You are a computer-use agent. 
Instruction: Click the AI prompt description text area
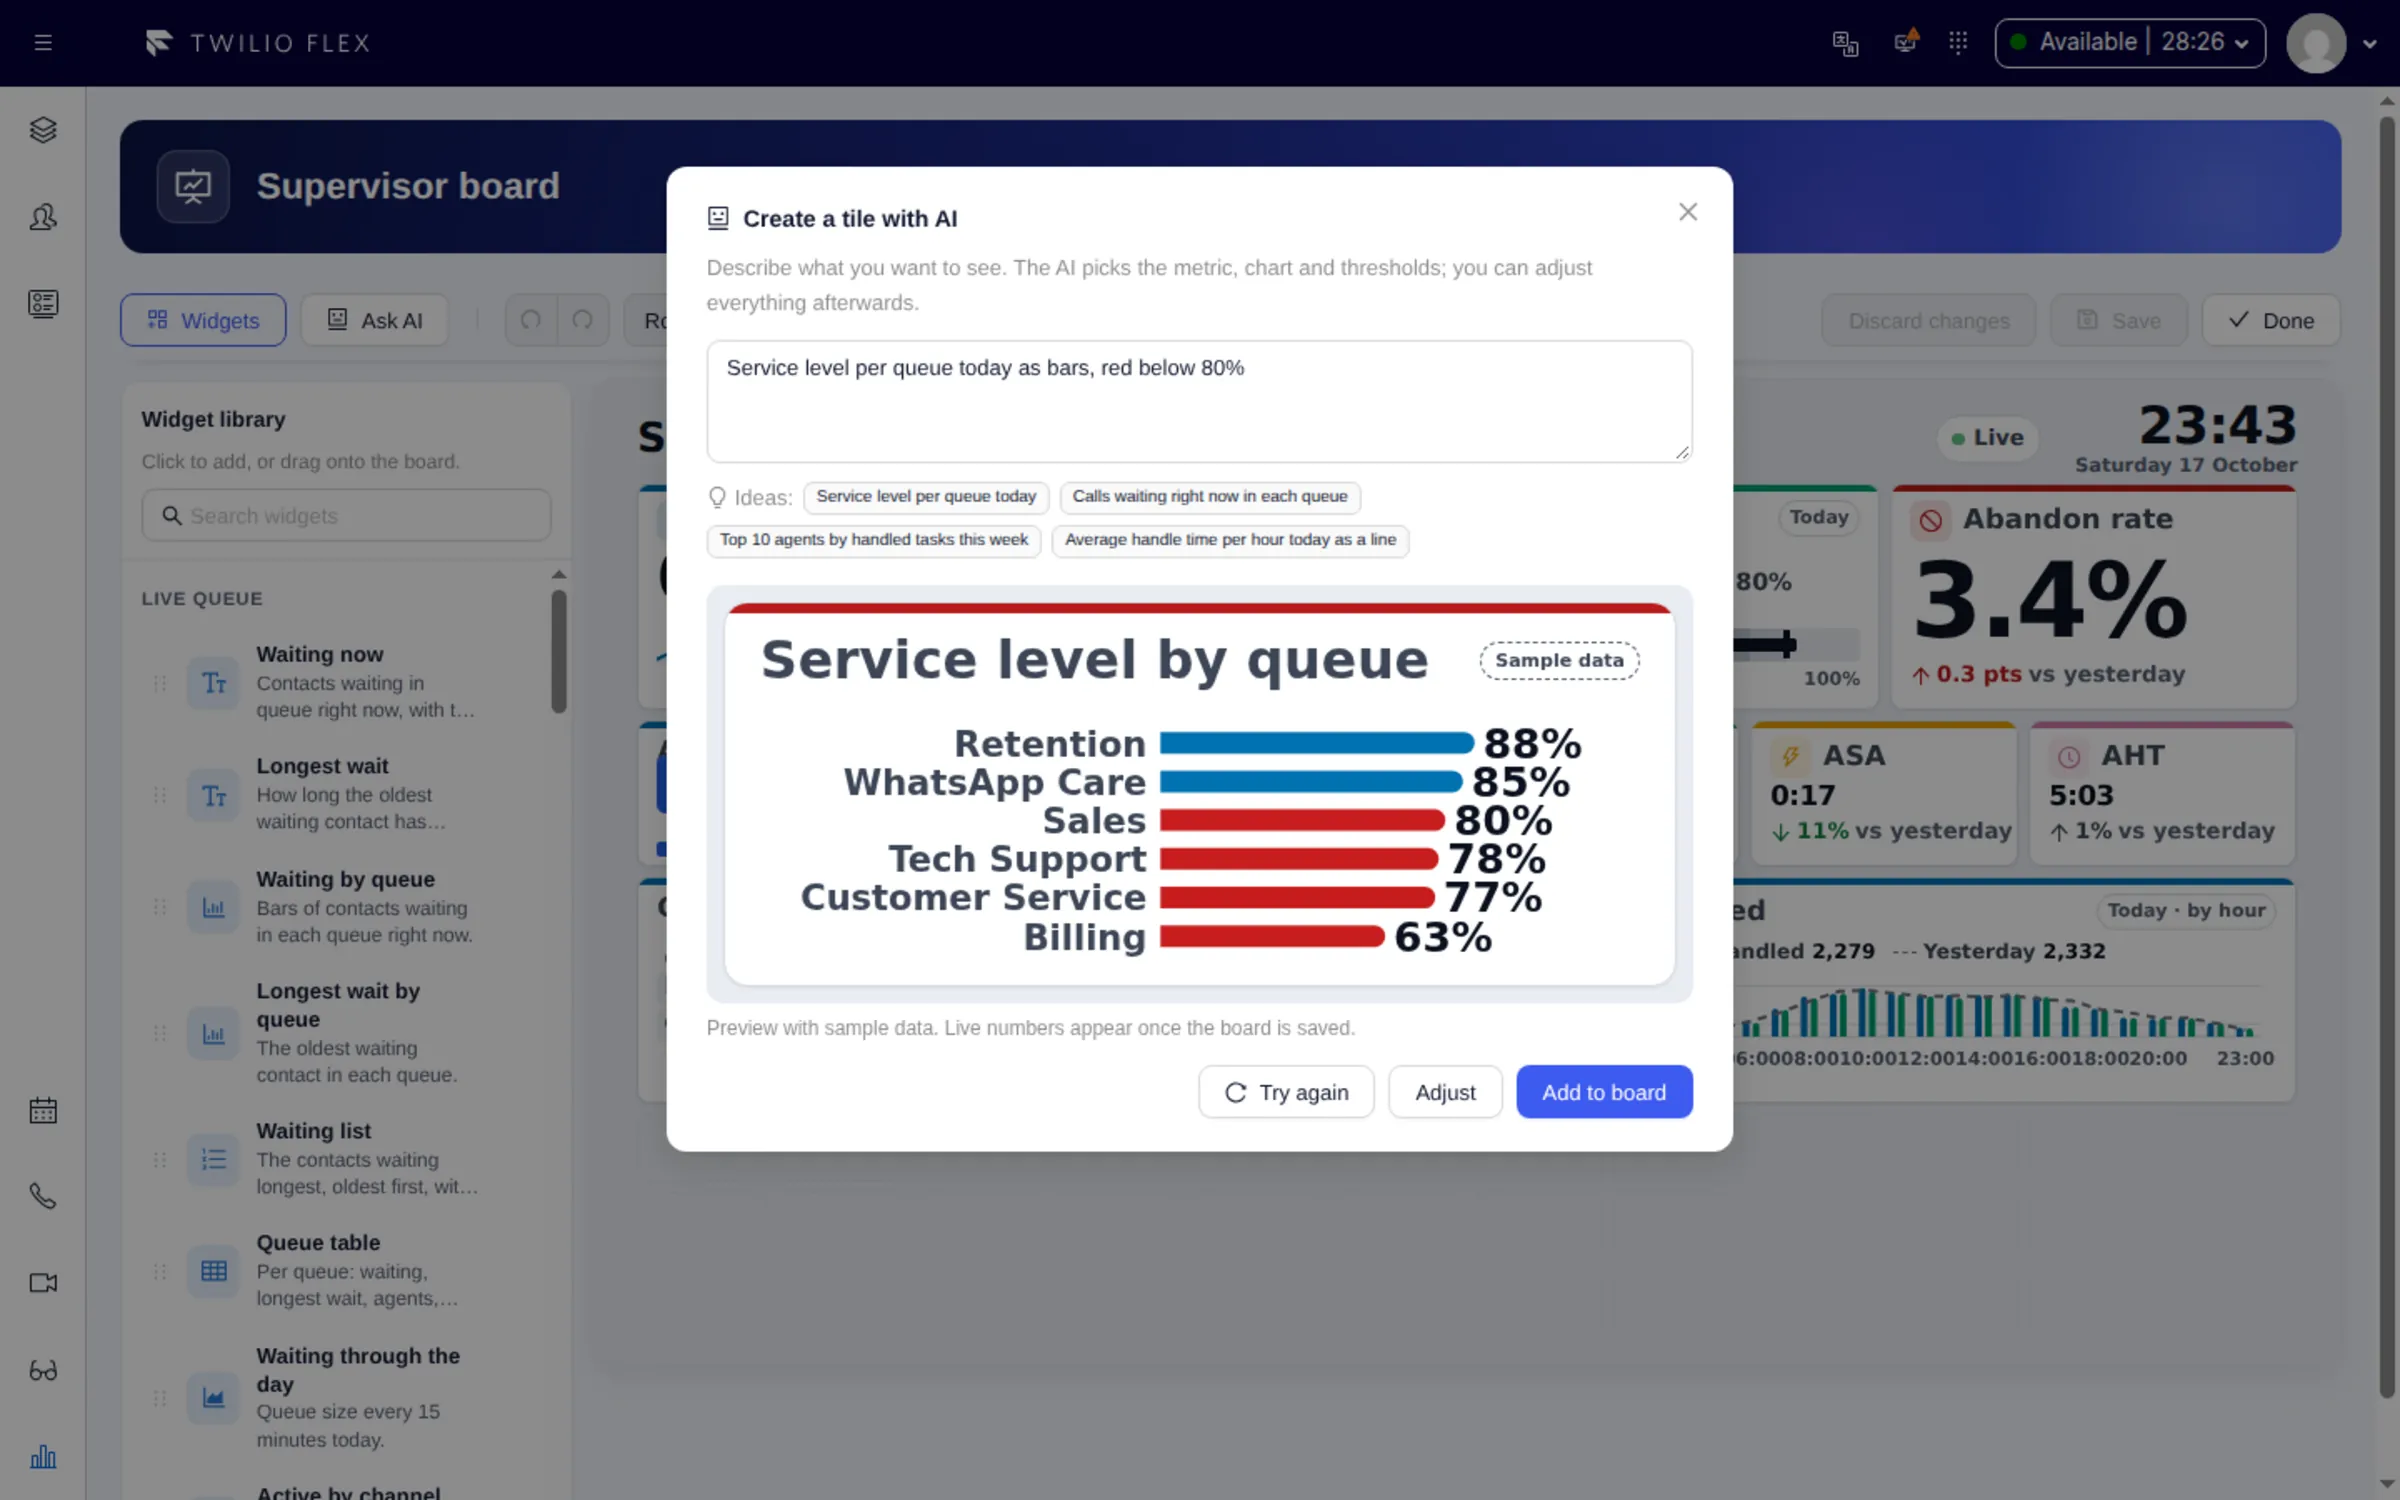click(x=1199, y=401)
